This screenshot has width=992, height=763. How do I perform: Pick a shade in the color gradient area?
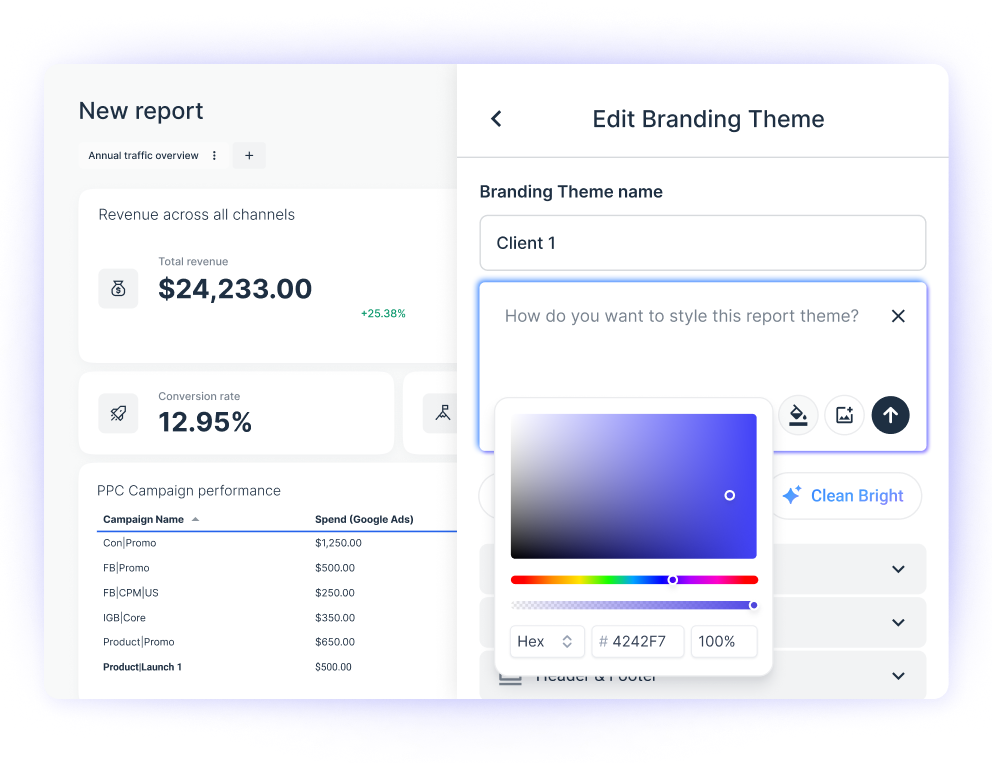tap(728, 493)
